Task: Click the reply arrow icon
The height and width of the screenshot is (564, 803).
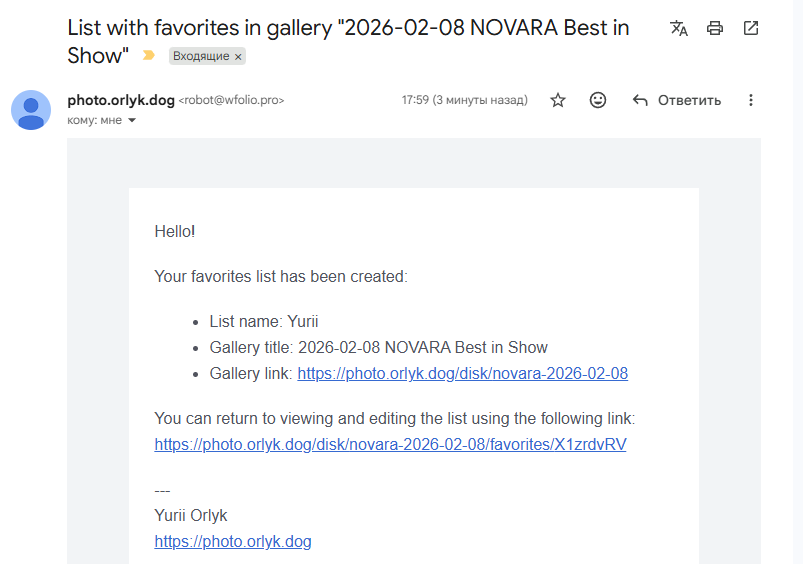Action: 641,100
